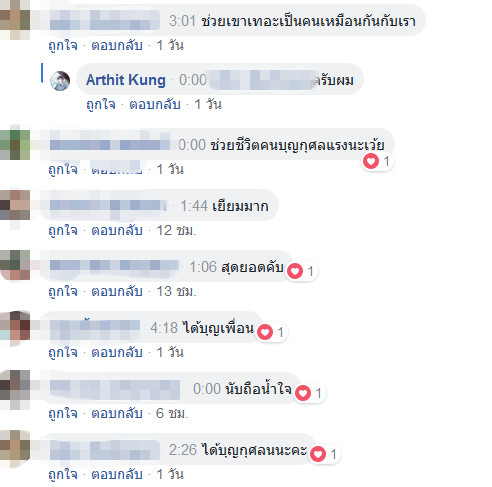Jump to video timestamp 1:44
492x487 pixels.
coord(194,206)
